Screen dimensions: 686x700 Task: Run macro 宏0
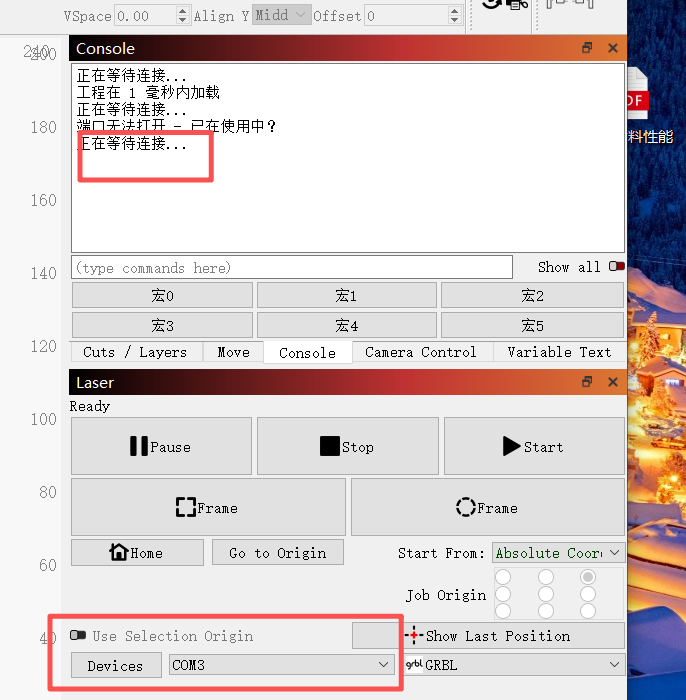pyautogui.click(x=162, y=295)
